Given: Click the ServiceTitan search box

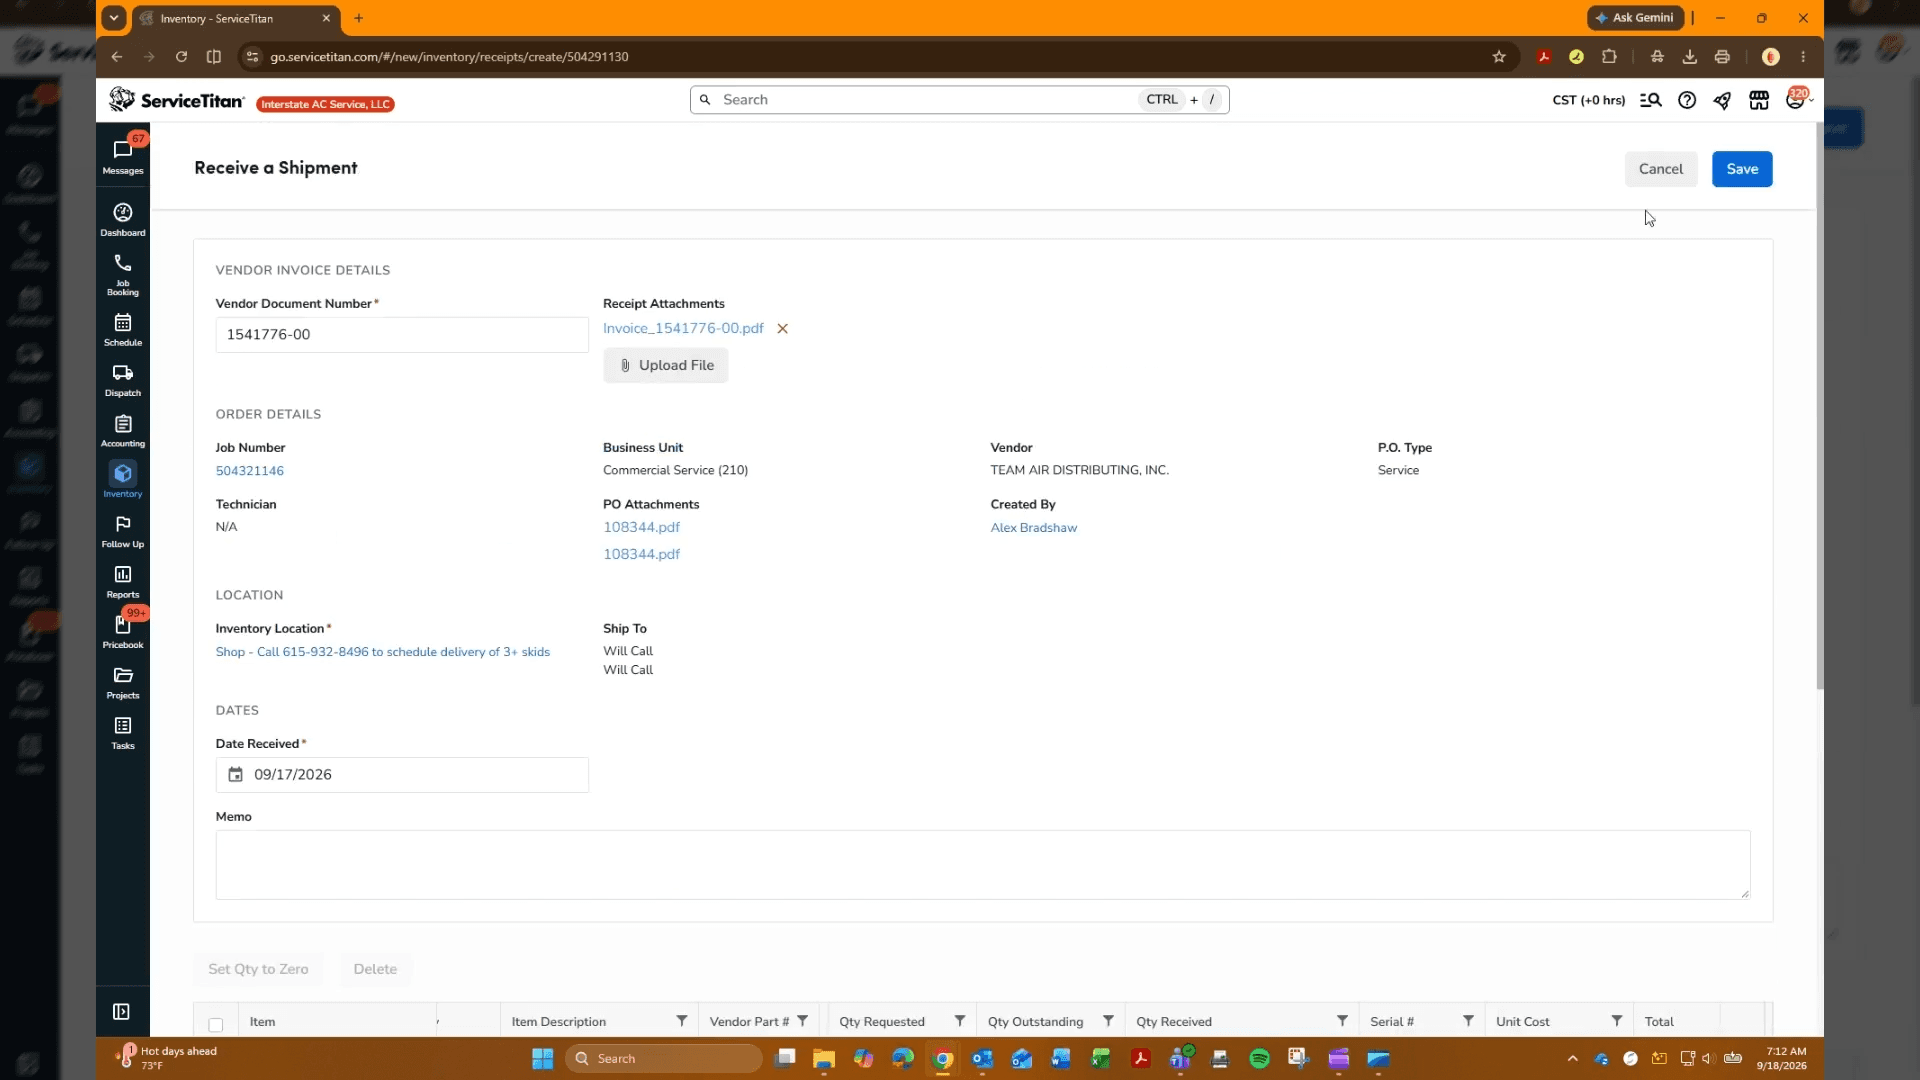Looking at the screenshot, I should (x=960, y=100).
